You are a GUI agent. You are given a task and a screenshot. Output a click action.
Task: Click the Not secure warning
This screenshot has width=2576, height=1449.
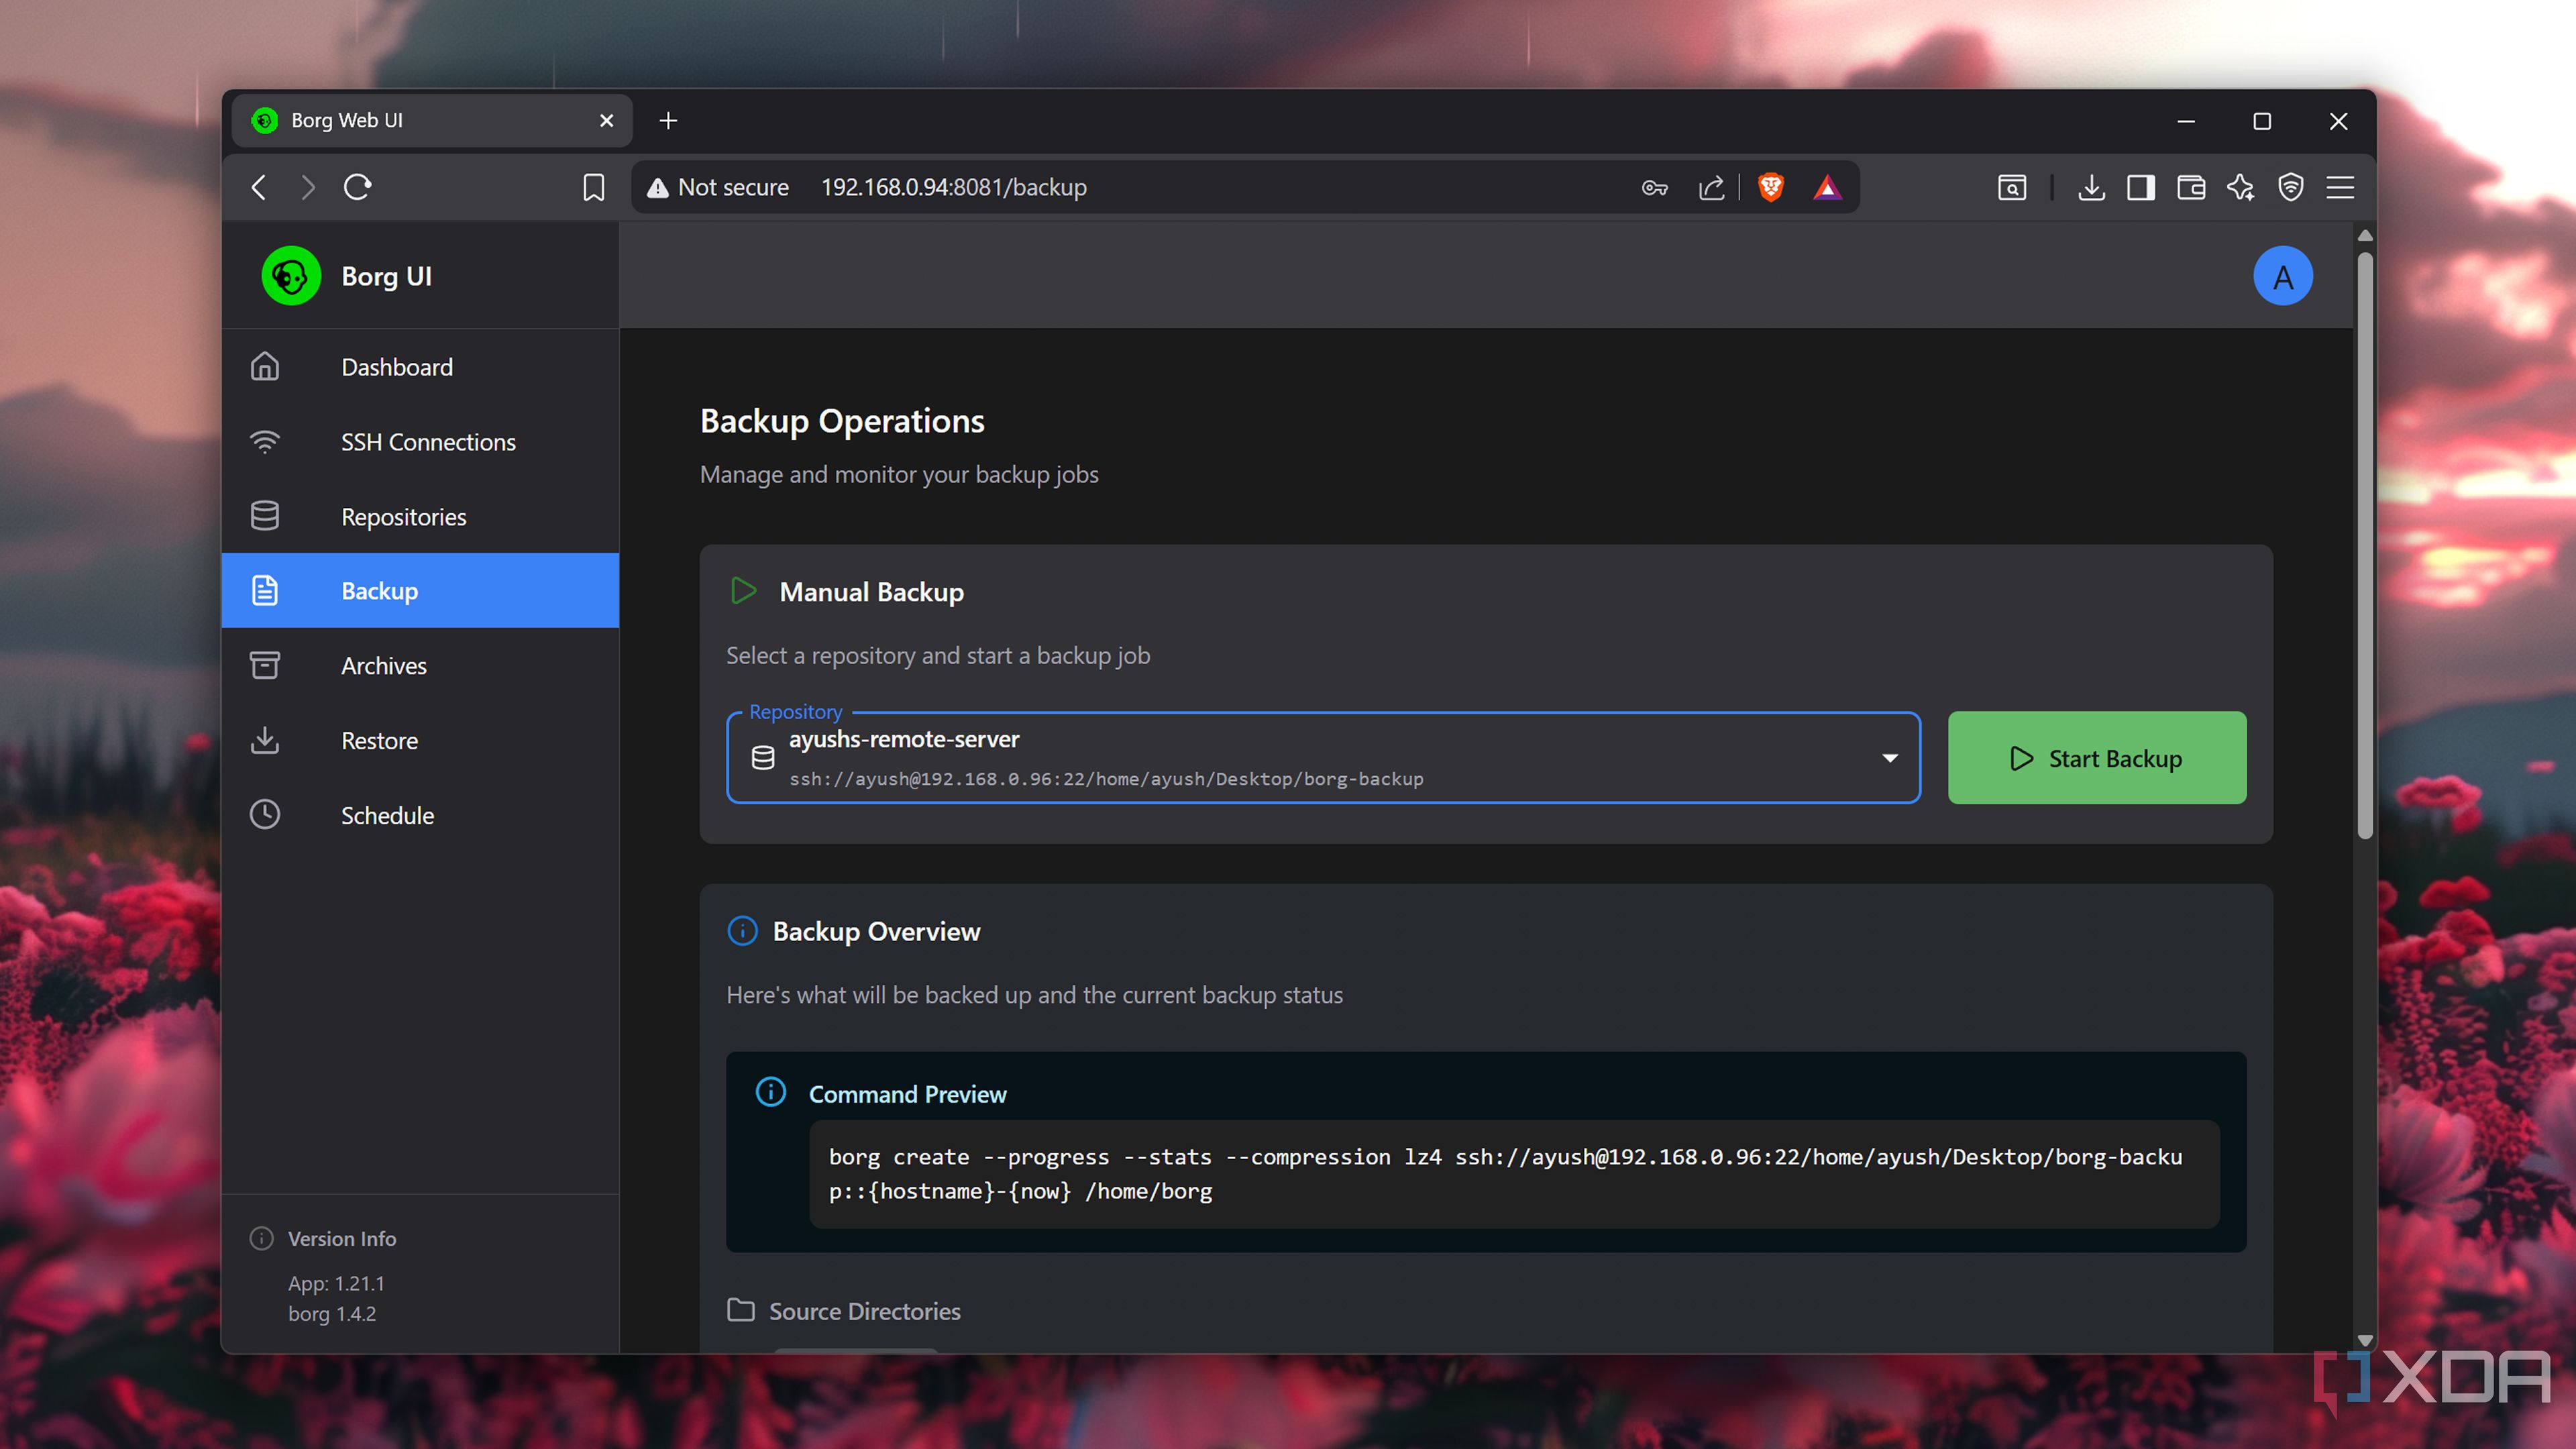click(718, 187)
